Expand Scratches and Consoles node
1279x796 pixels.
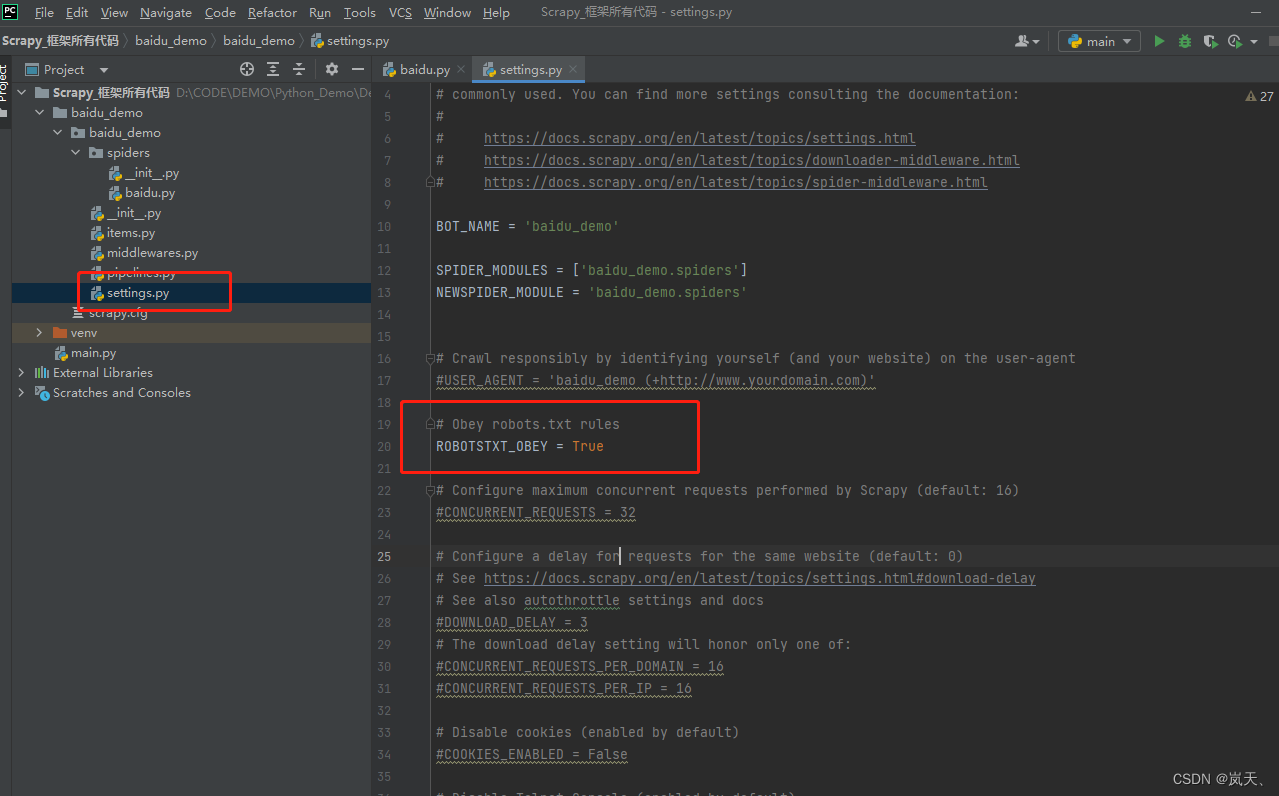tap(21, 392)
